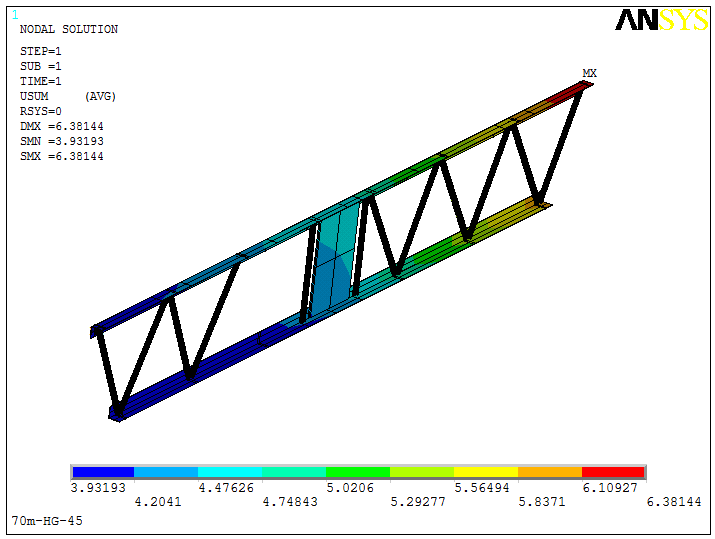Click the legend value 3.93193
Image resolution: width=715 pixels, height=539 pixels.
[98, 488]
